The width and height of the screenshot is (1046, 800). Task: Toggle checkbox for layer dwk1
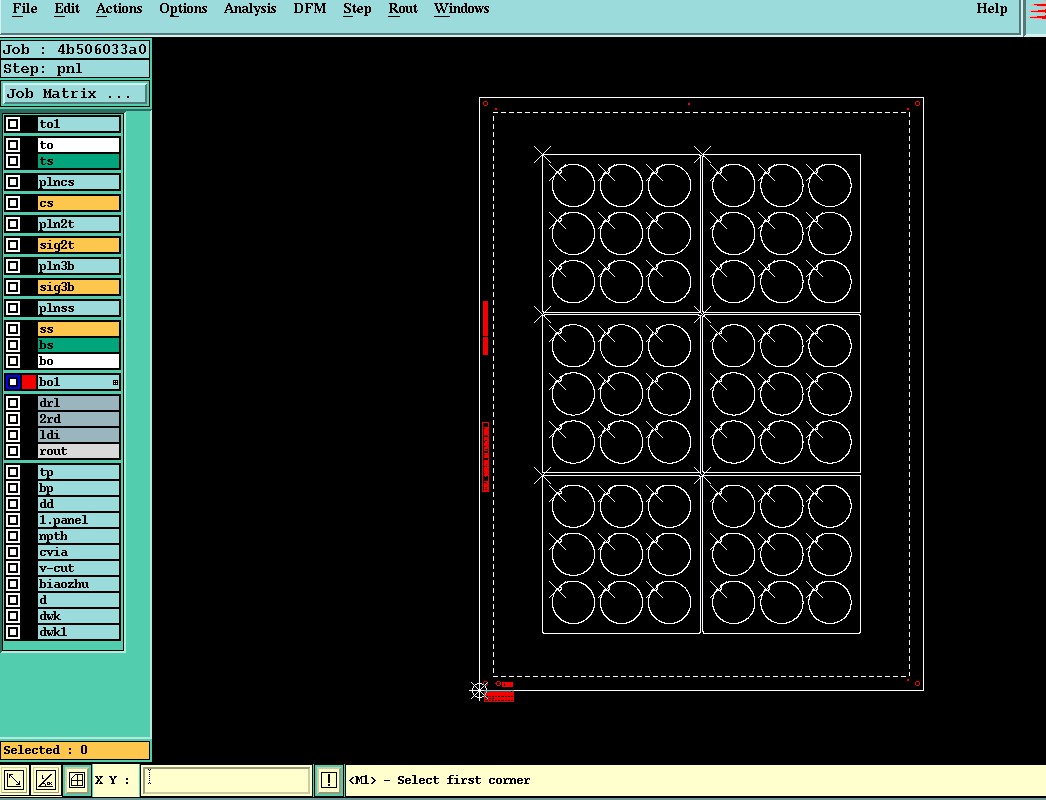(x=13, y=632)
